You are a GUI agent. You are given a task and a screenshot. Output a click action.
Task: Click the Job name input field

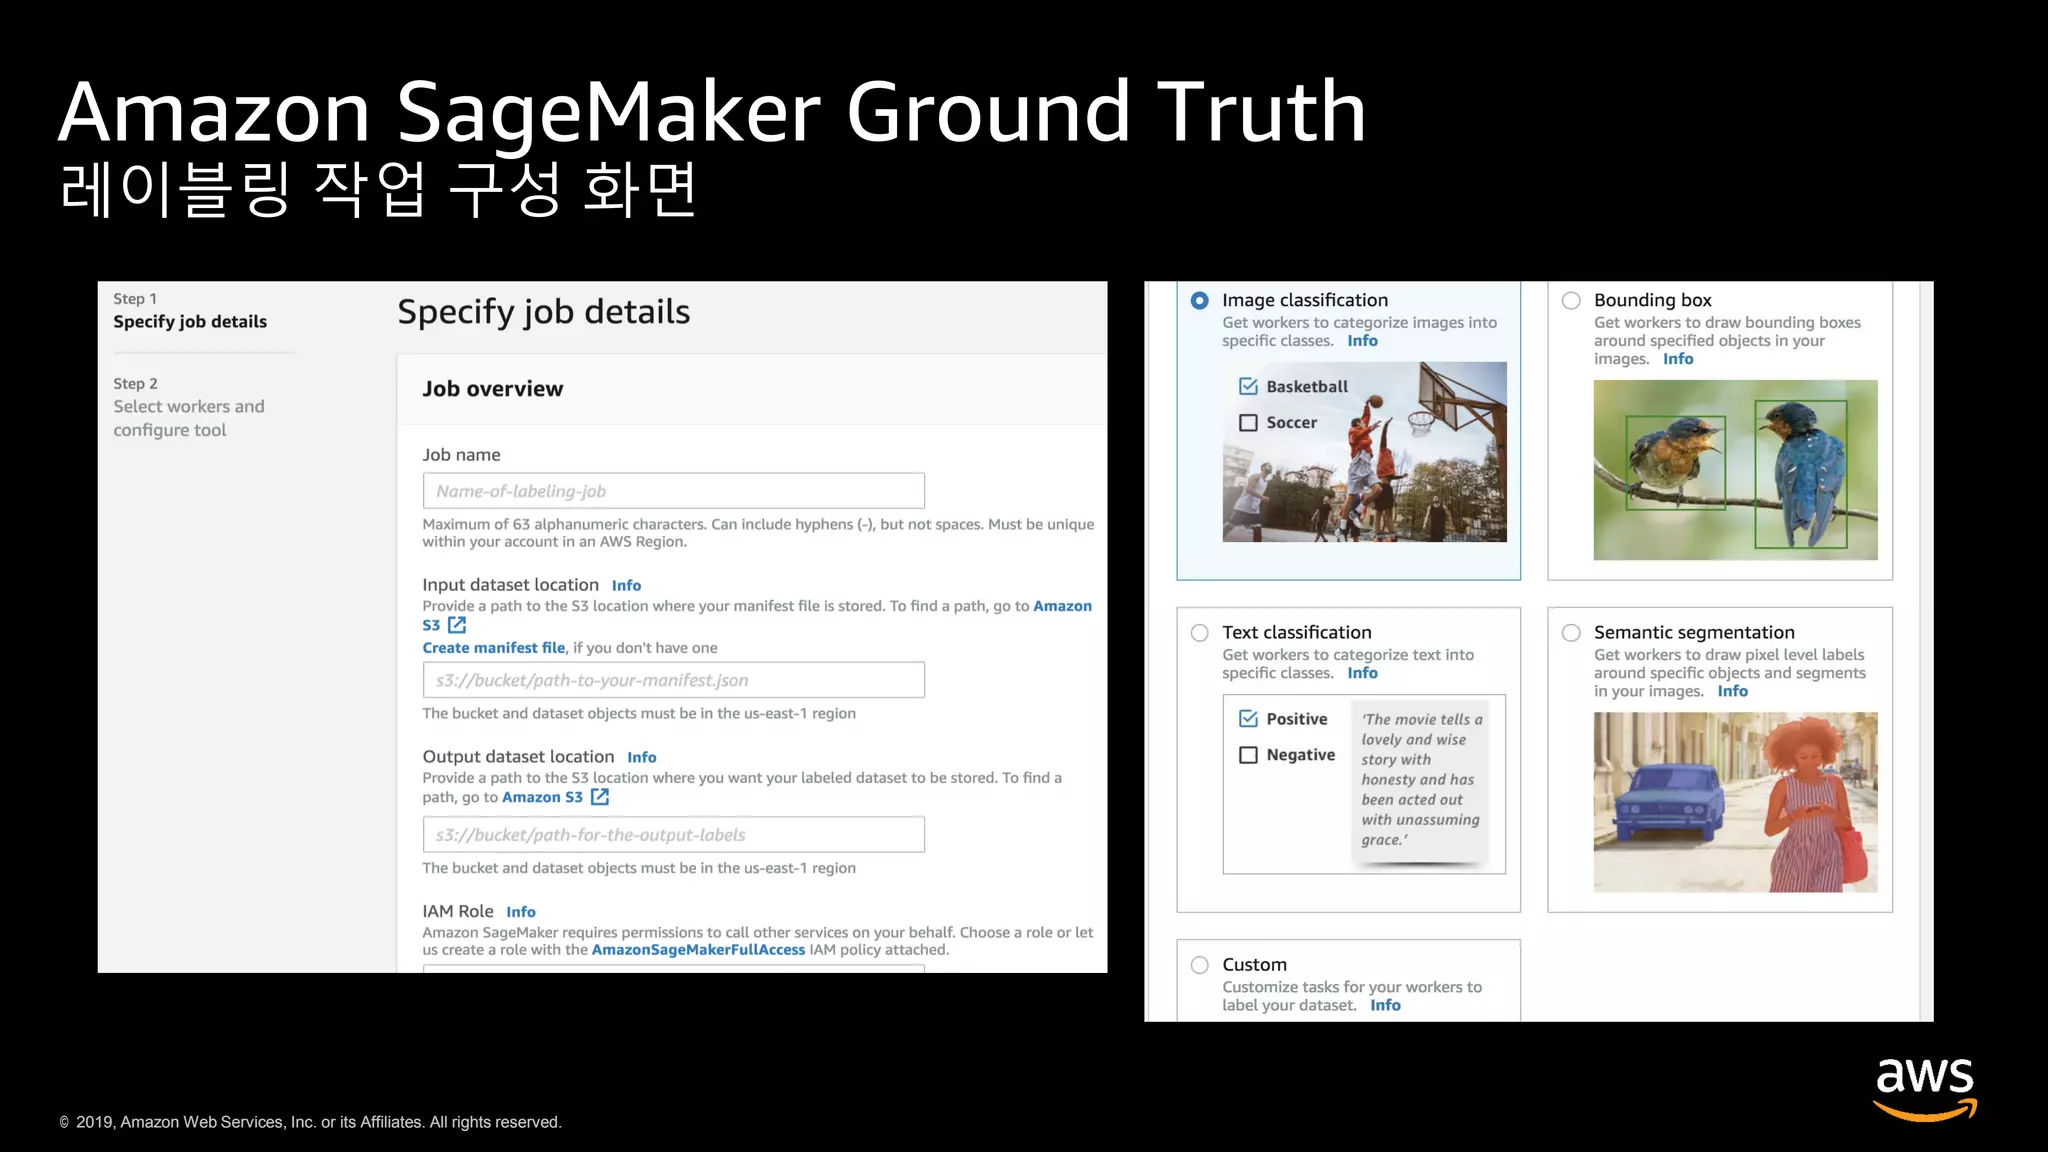(x=673, y=491)
